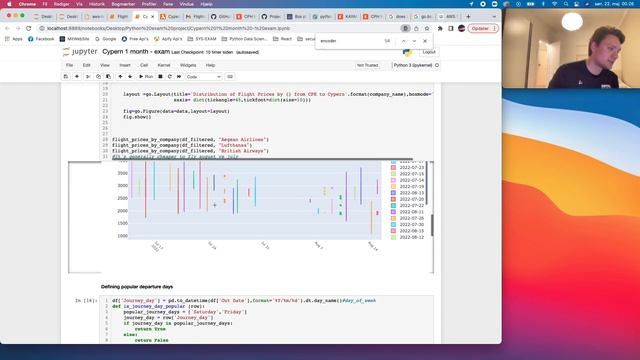Rename notebook title Cypern 1 month - exam

136,52
